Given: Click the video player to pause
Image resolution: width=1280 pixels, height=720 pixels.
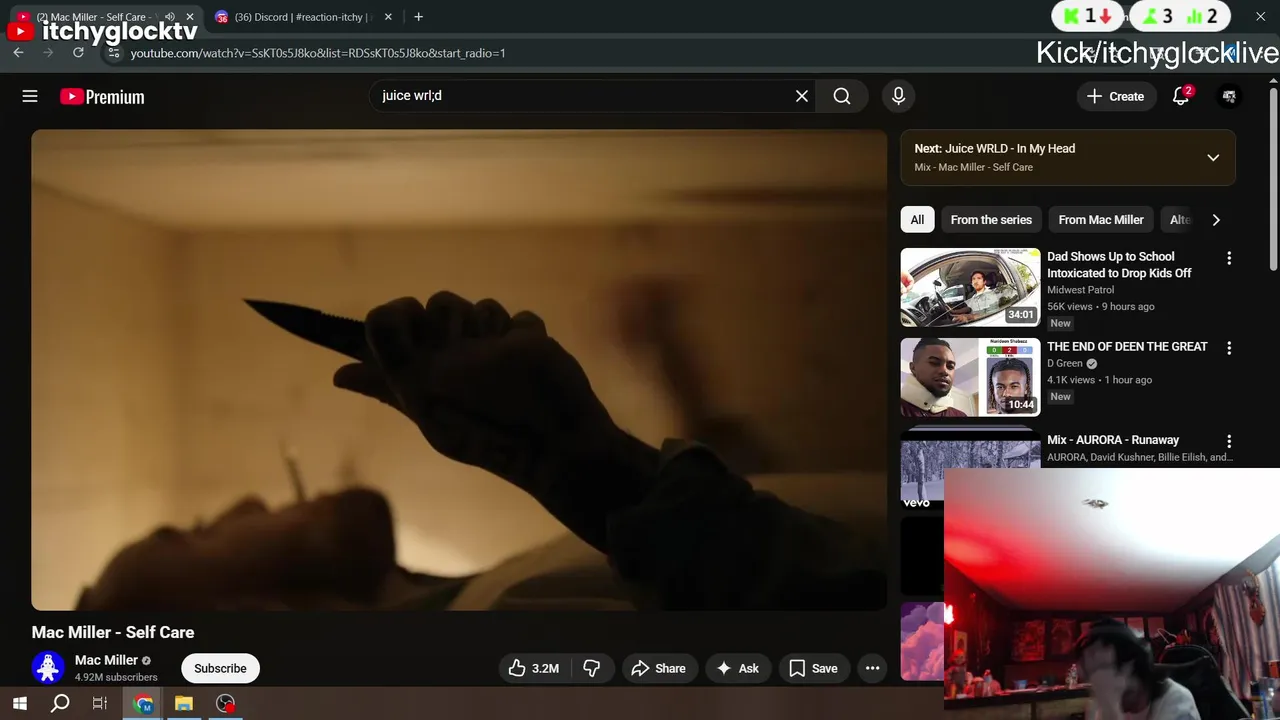Looking at the screenshot, I should pyautogui.click(x=459, y=369).
